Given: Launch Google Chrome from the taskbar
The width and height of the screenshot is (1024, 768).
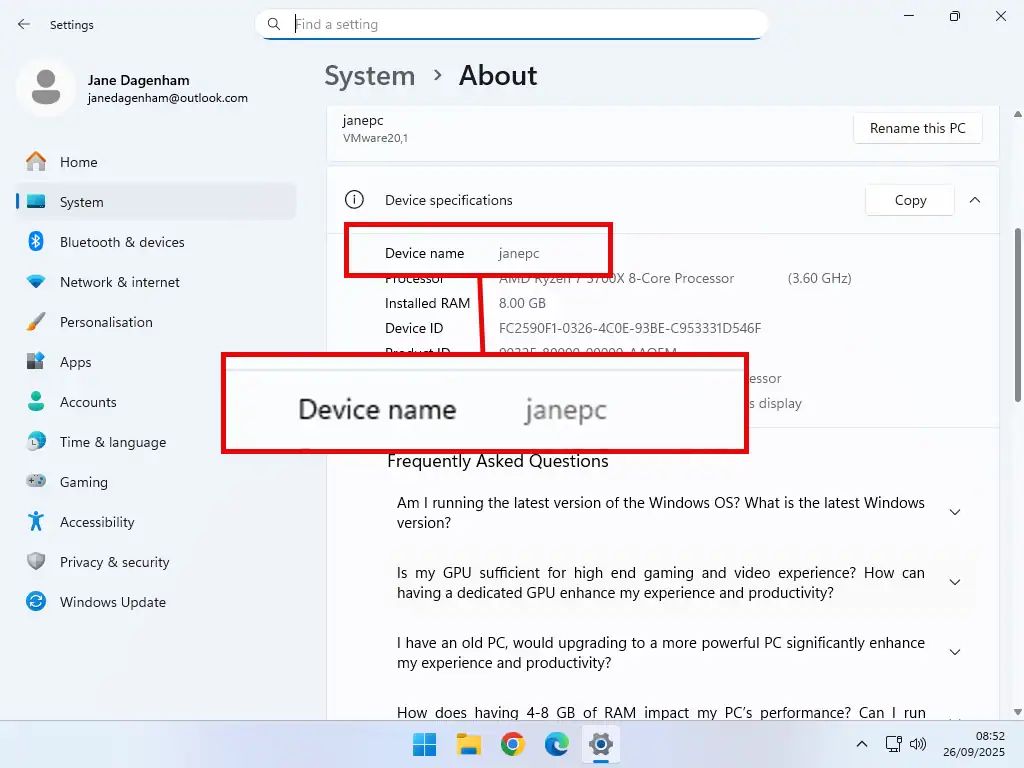Looking at the screenshot, I should 513,744.
